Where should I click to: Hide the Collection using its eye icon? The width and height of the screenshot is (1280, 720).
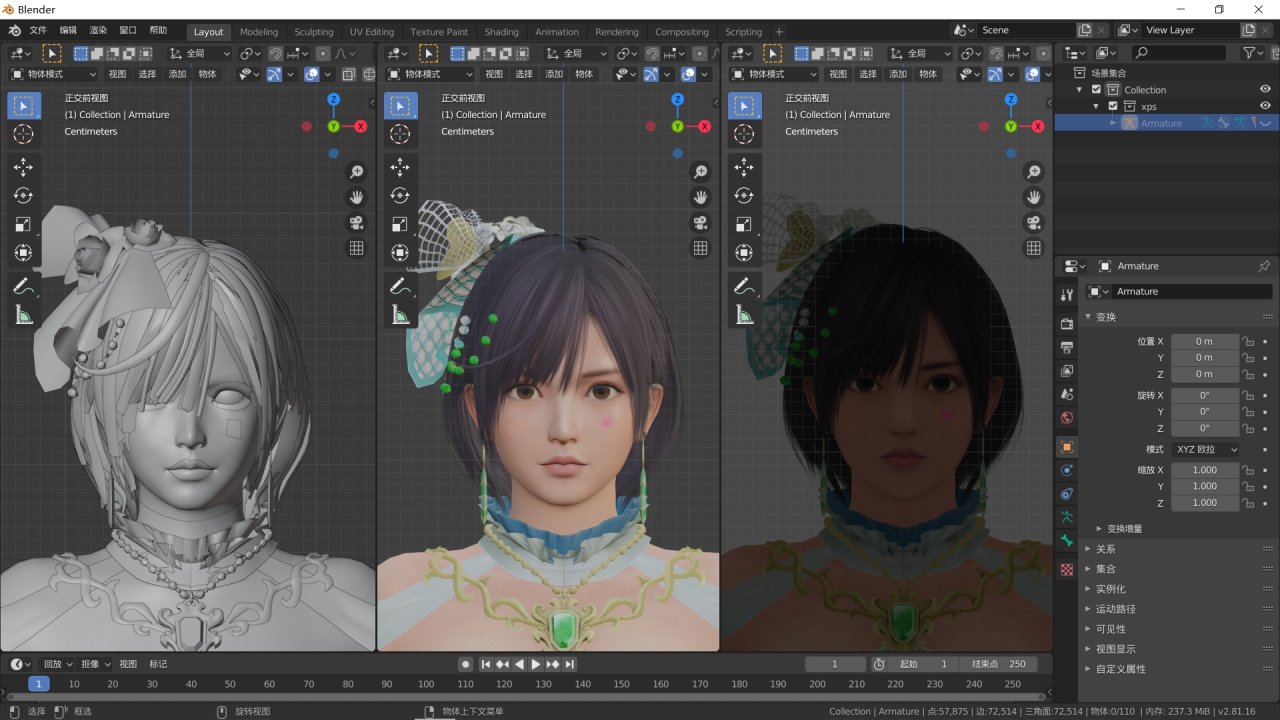tap(1265, 90)
